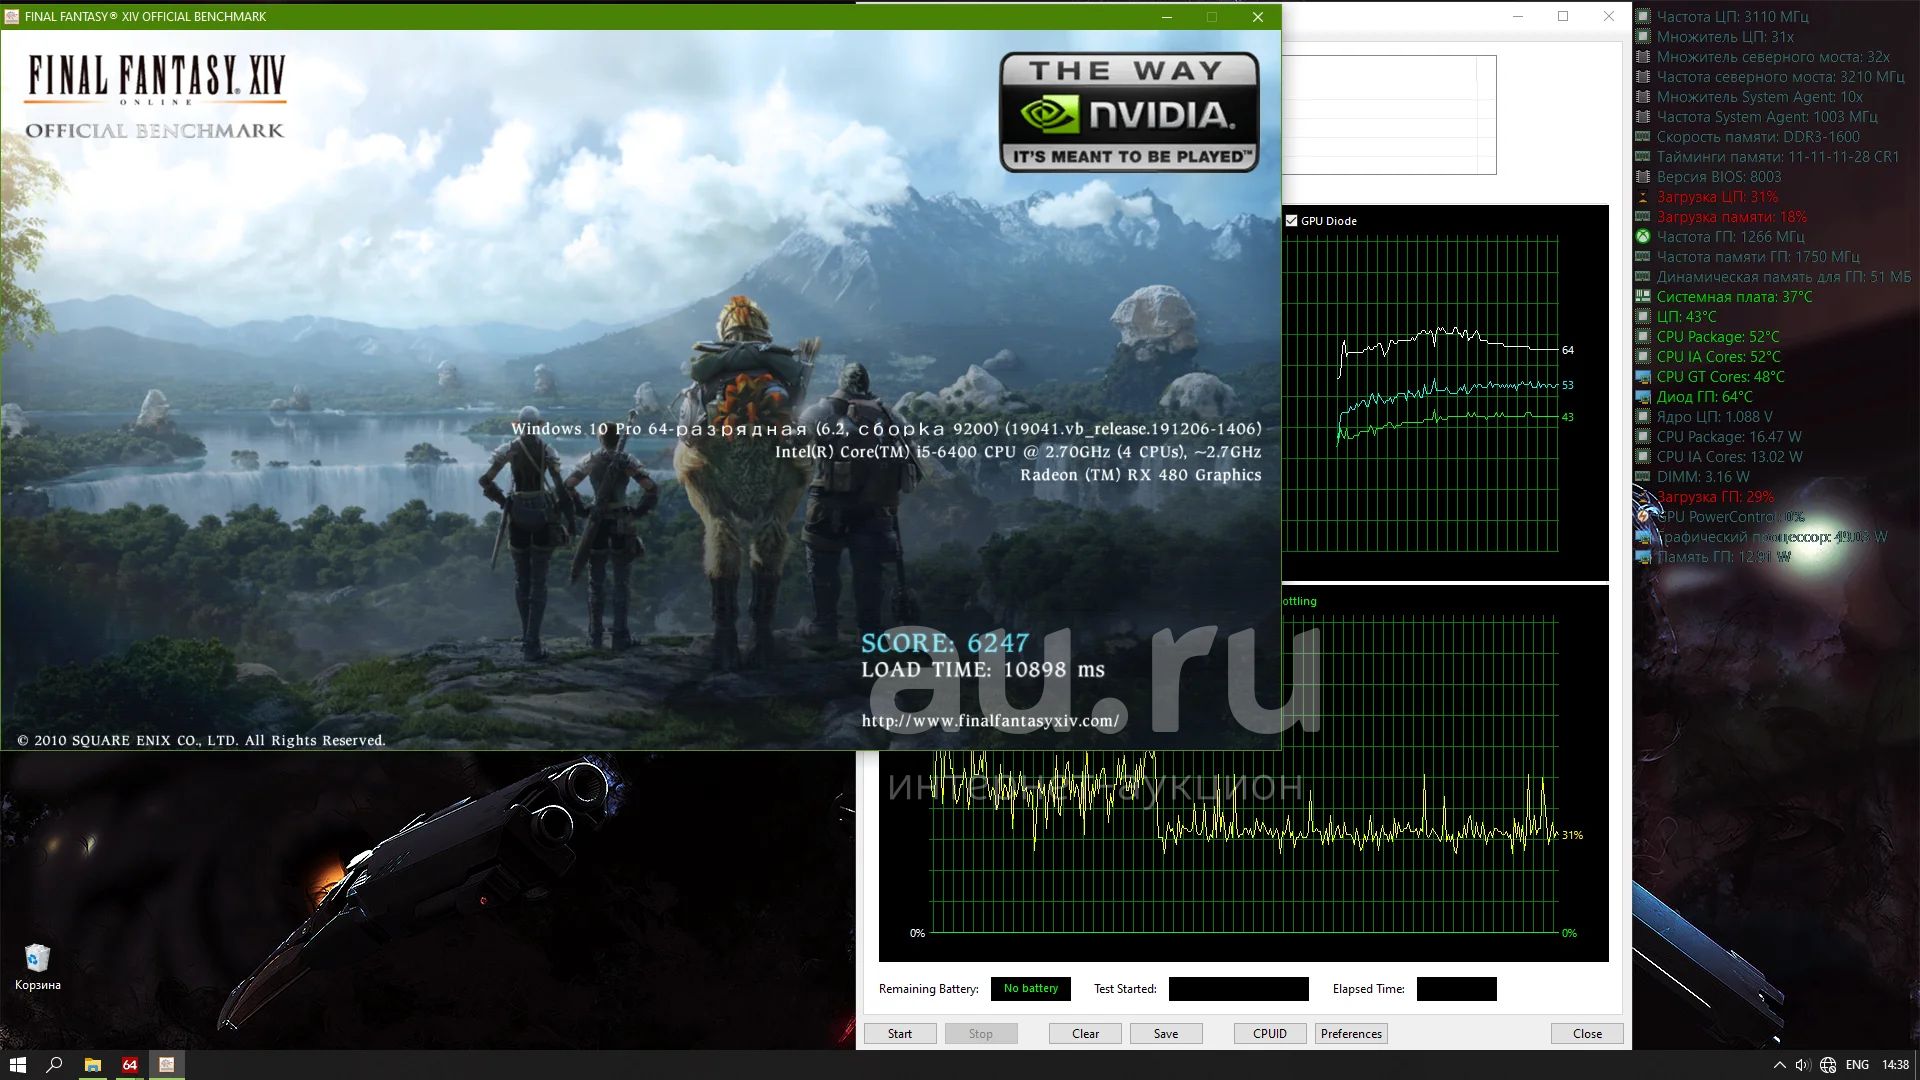Image resolution: width=1920 pixels, height=1080 pixels.
Task: Click the finalfantasyxiv.com website link
Action: [990, 721]
